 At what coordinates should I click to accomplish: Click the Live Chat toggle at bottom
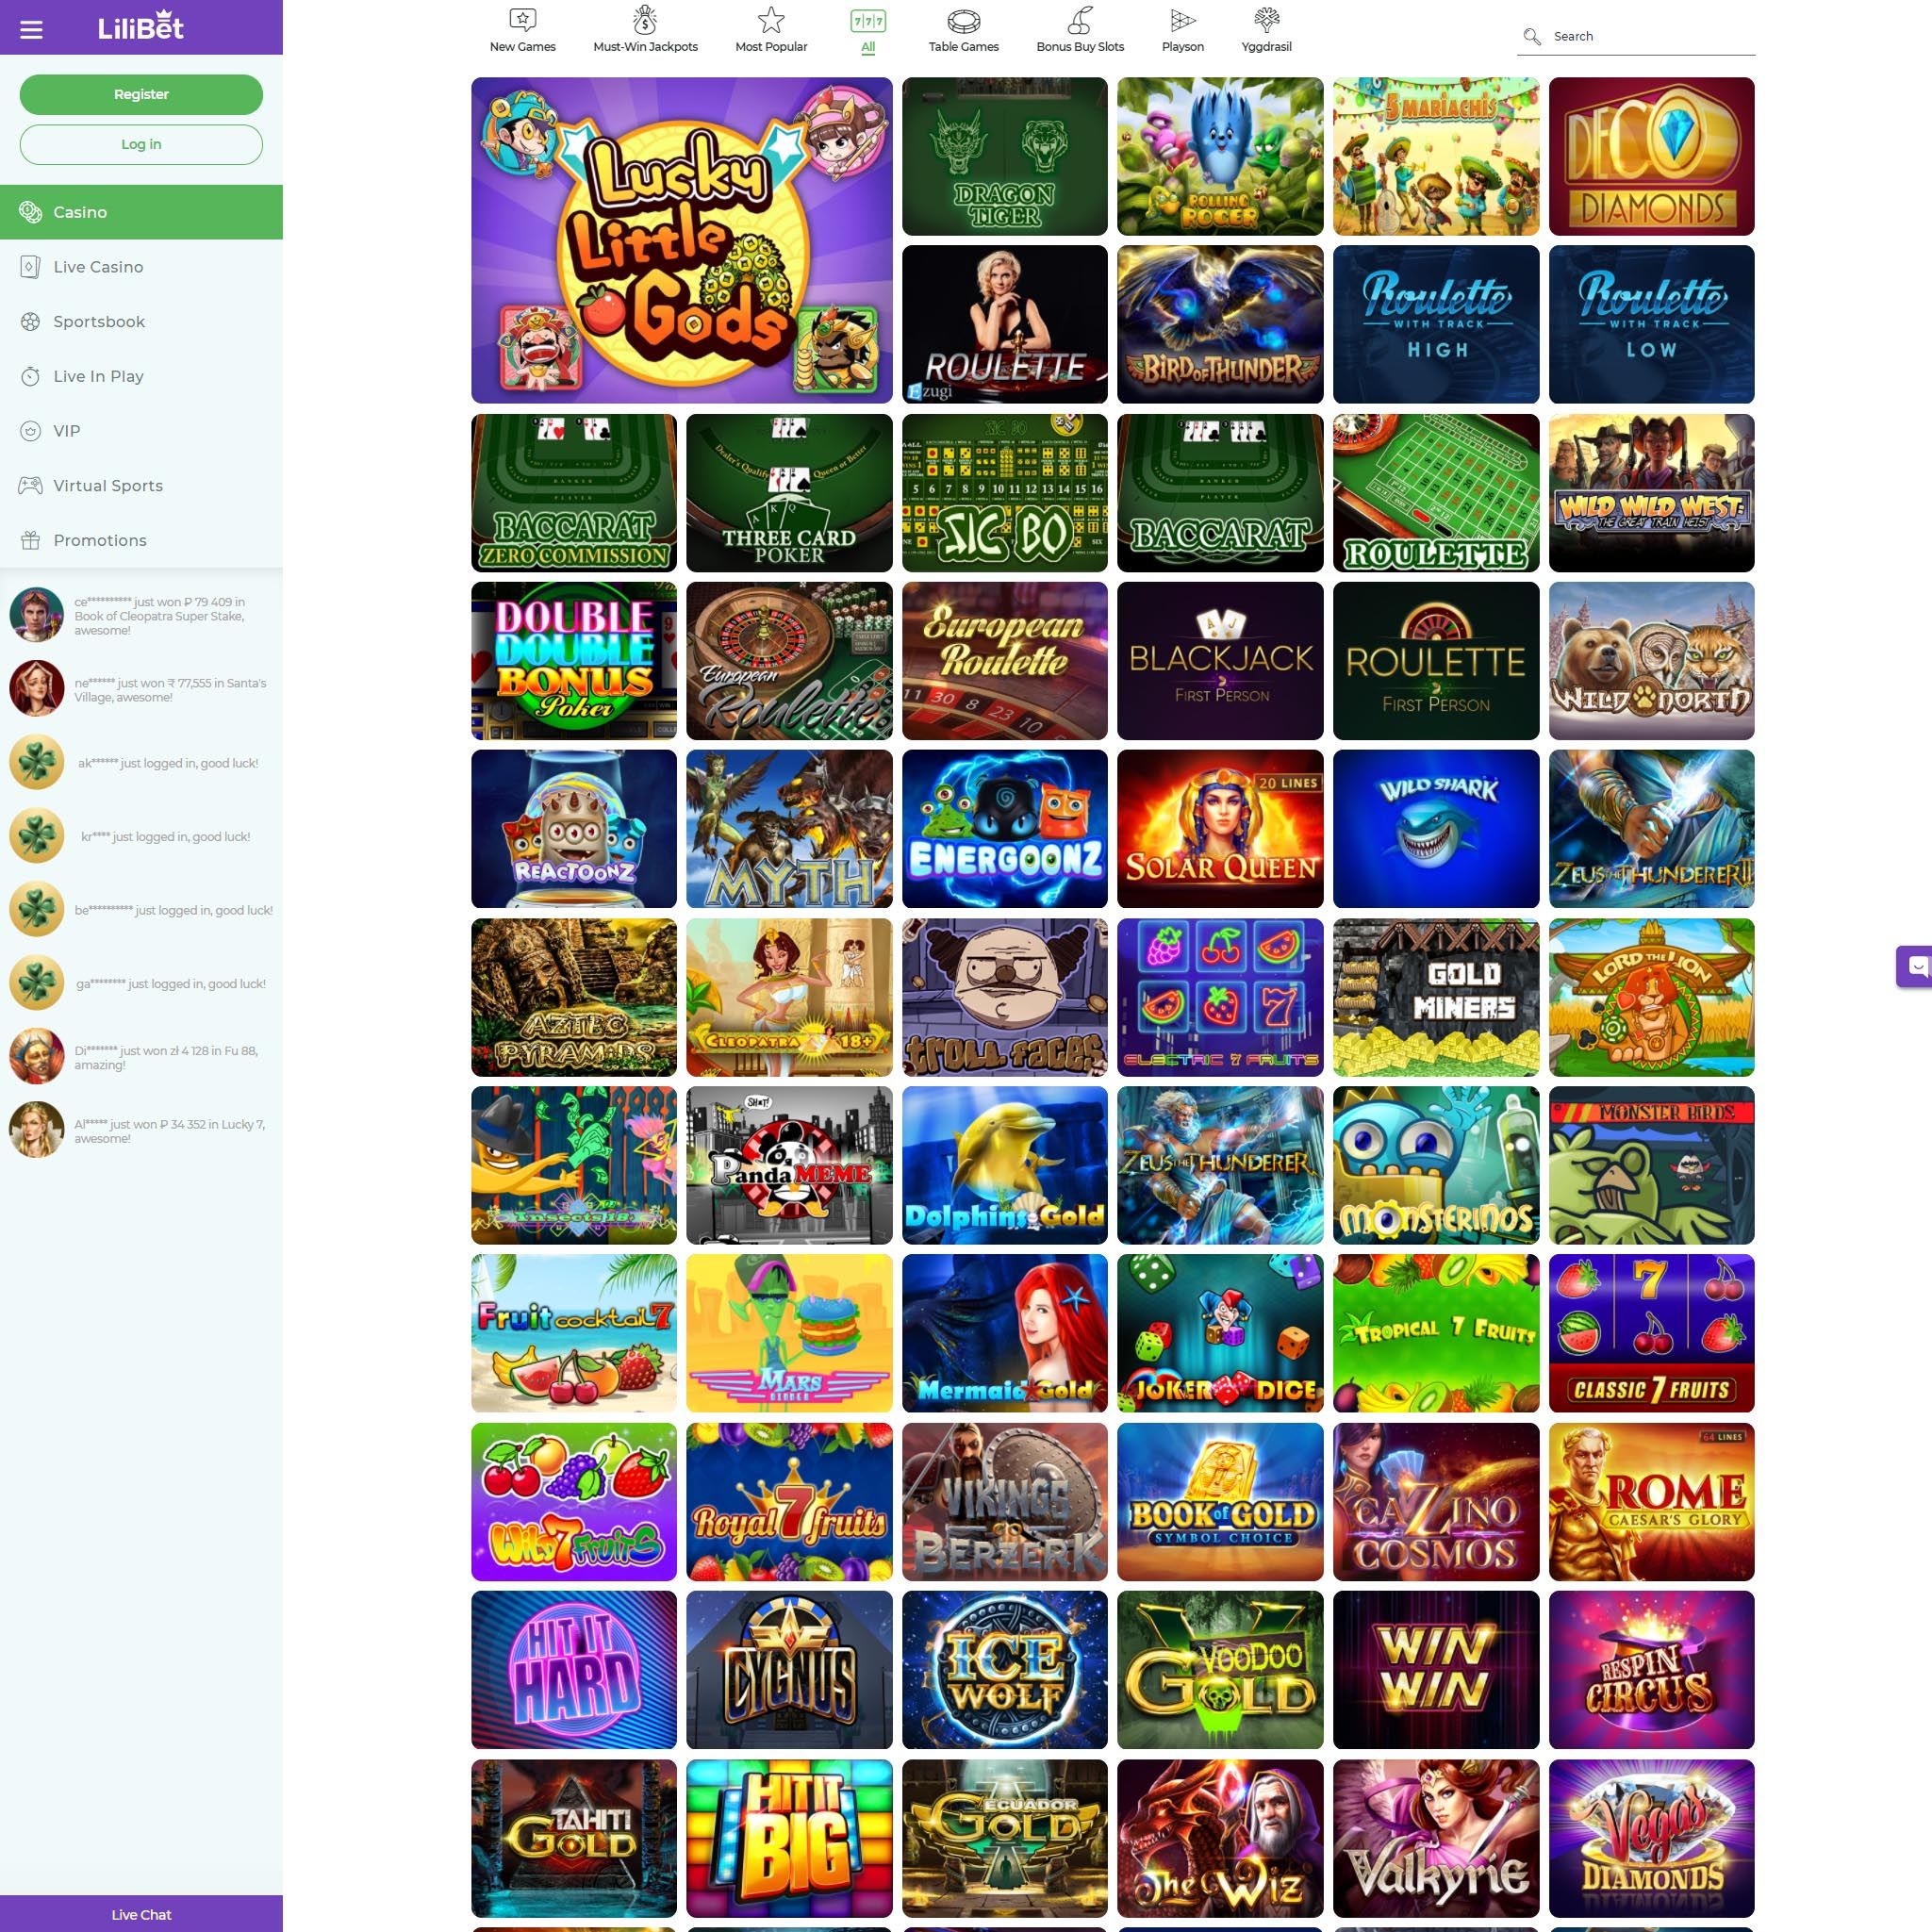coord(140,1914)
